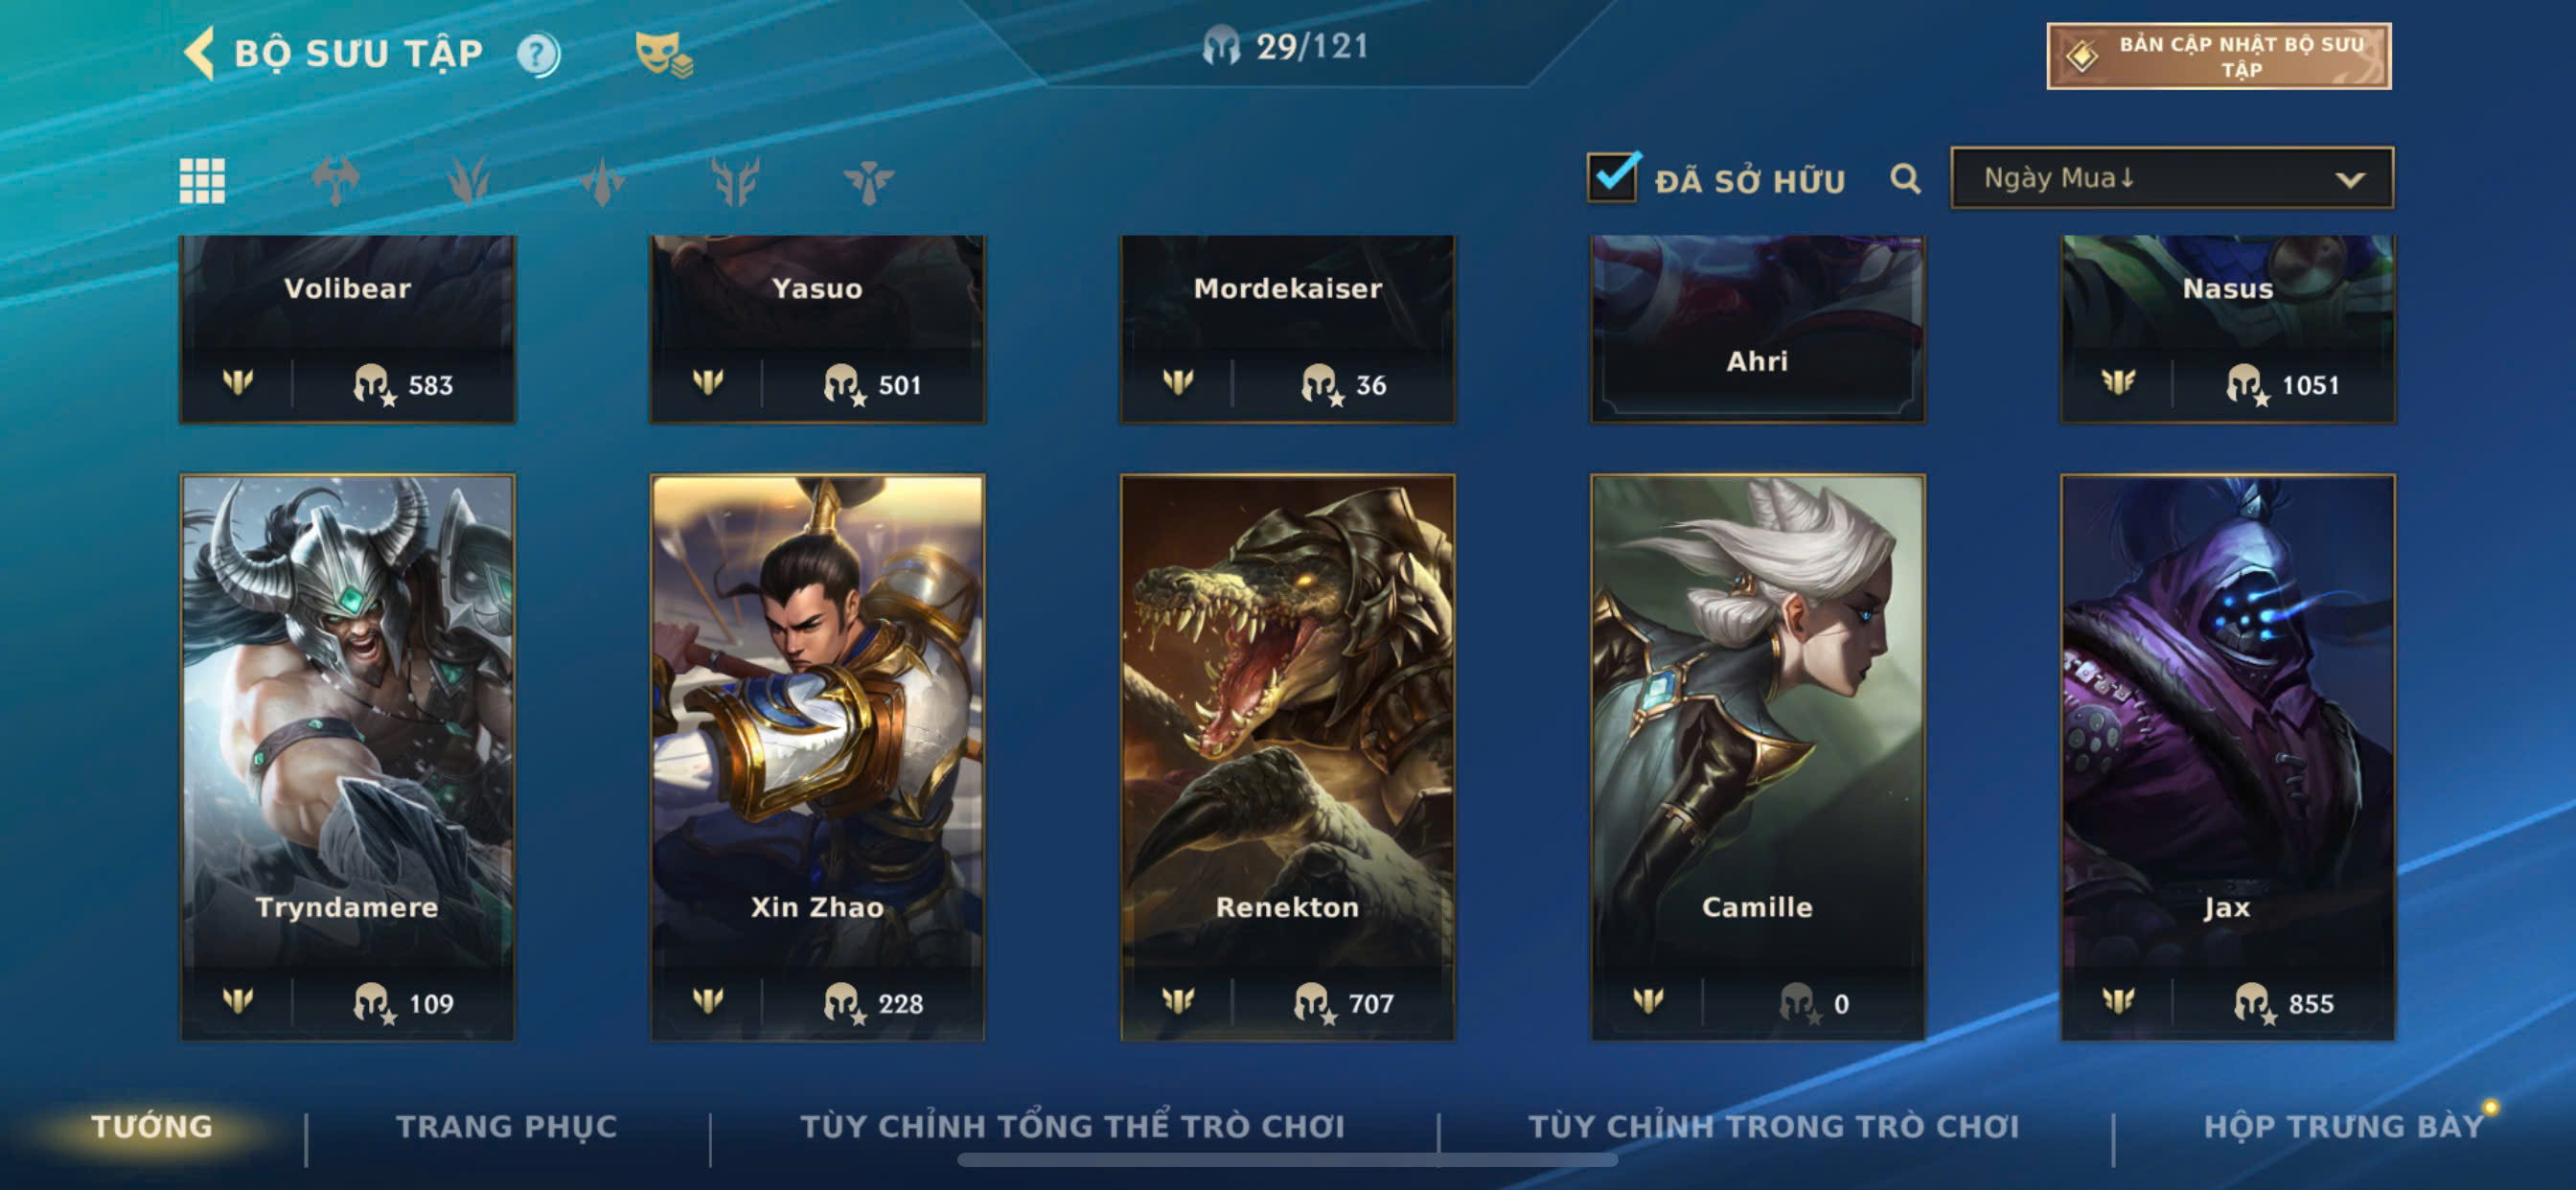2576x1190 pixels.
Task: Click the horizontal scrollbar at bottom
Action: point(1287,1160)
